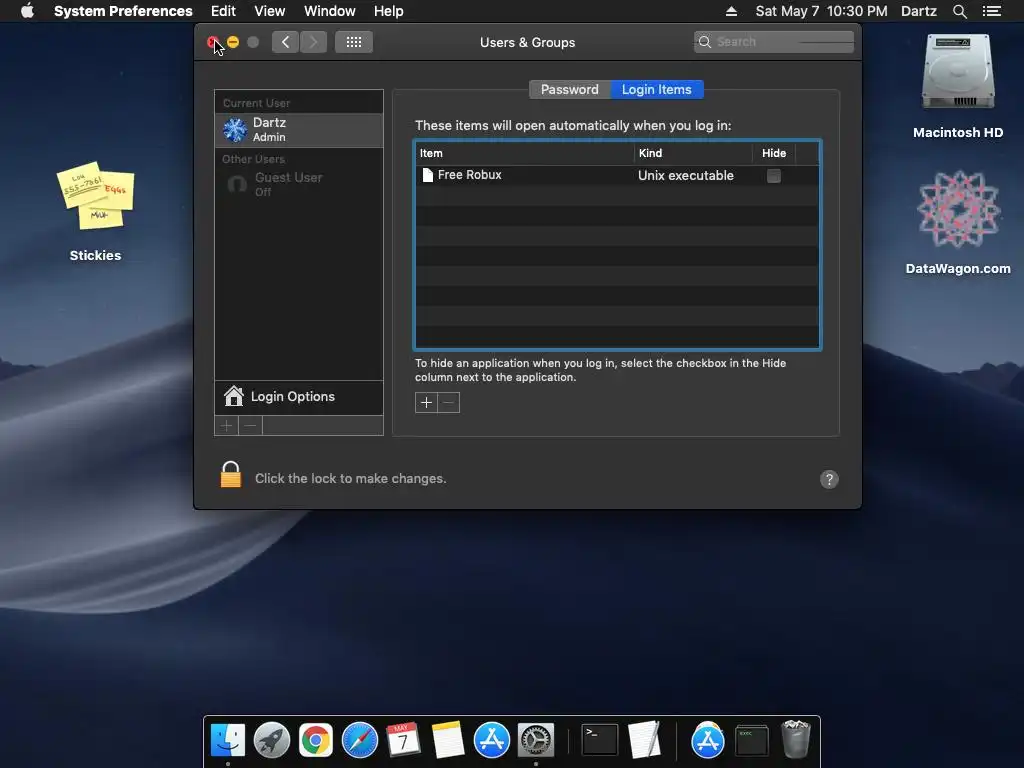Open Login Options in the sidebar

(299, 397)
